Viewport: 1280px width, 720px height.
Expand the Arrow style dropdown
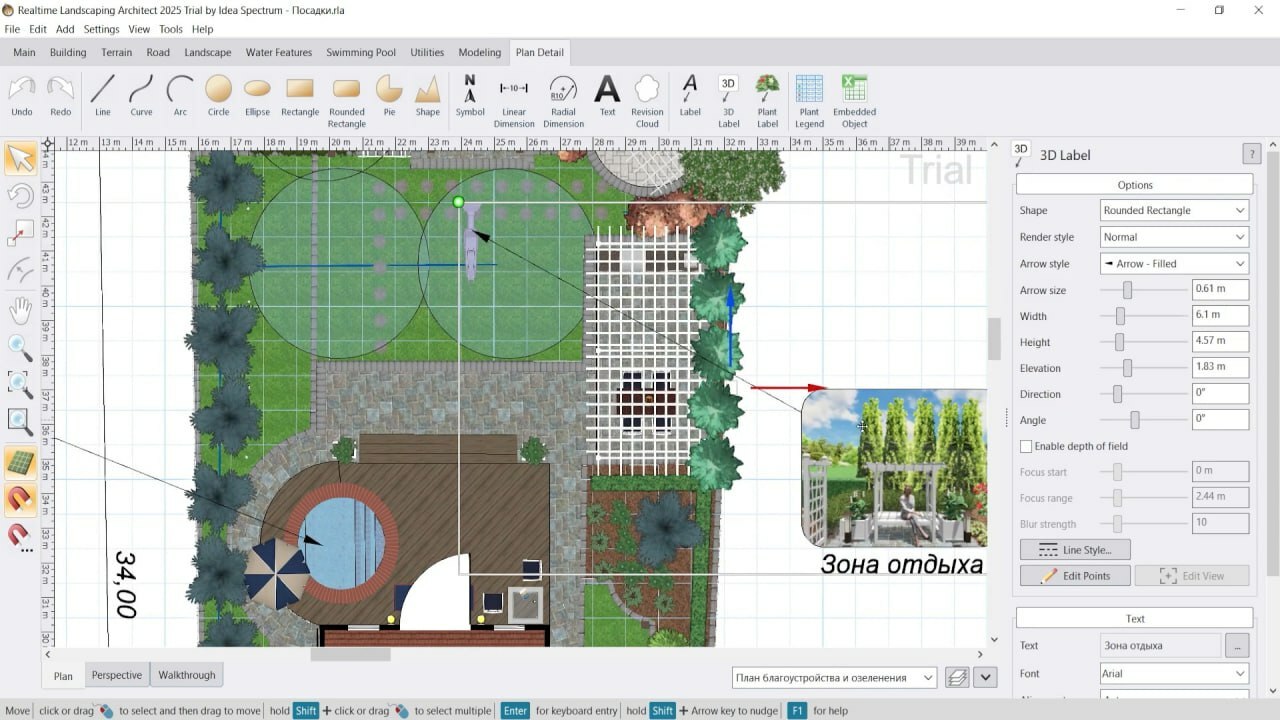[1174, 264]
